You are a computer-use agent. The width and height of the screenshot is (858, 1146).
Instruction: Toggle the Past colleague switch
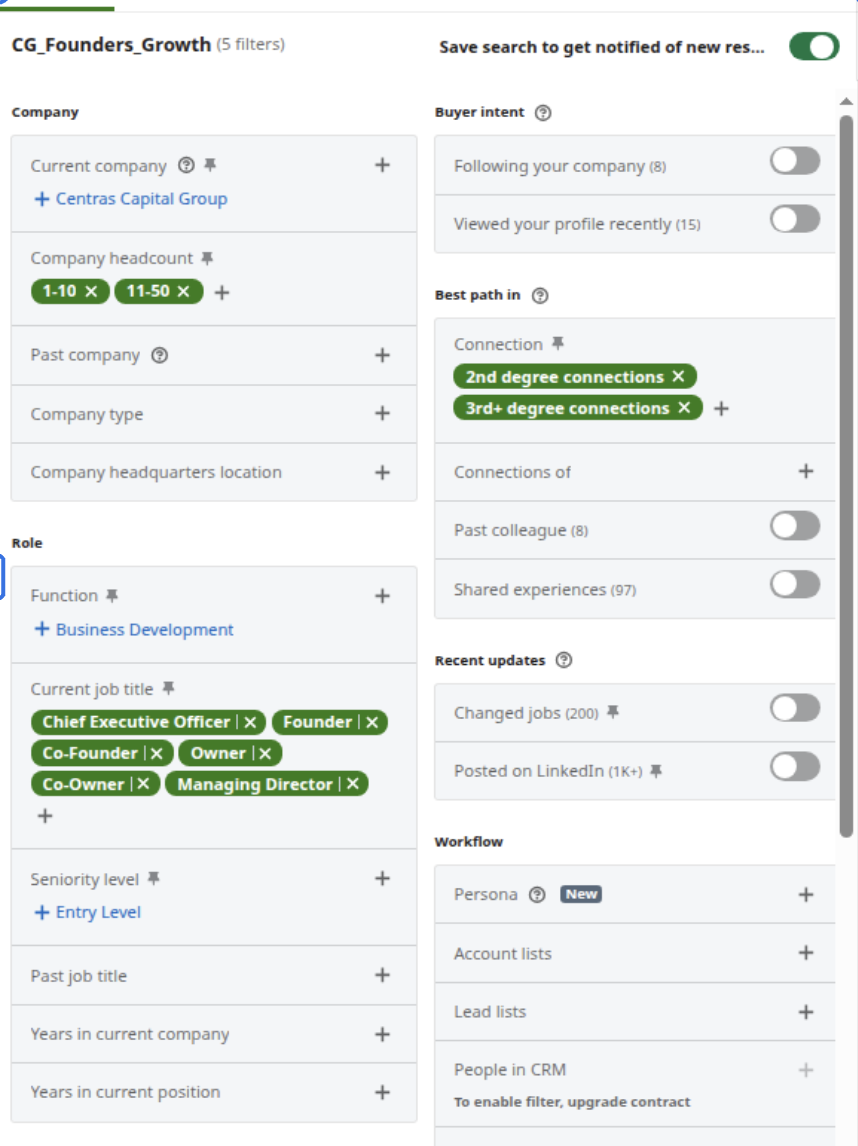click(795, 525)
